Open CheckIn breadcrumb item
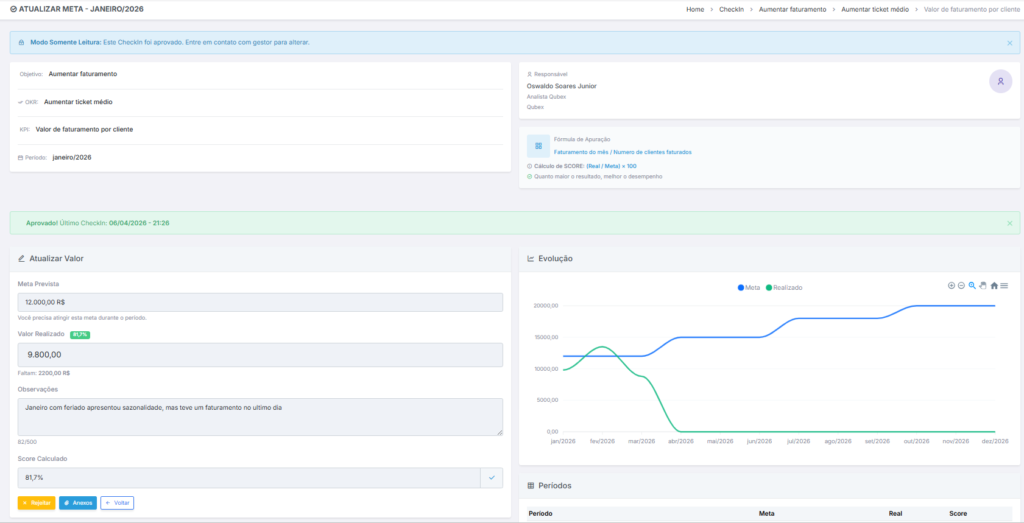This screenshot has width=1024, height=523. [x=733, y=9]
